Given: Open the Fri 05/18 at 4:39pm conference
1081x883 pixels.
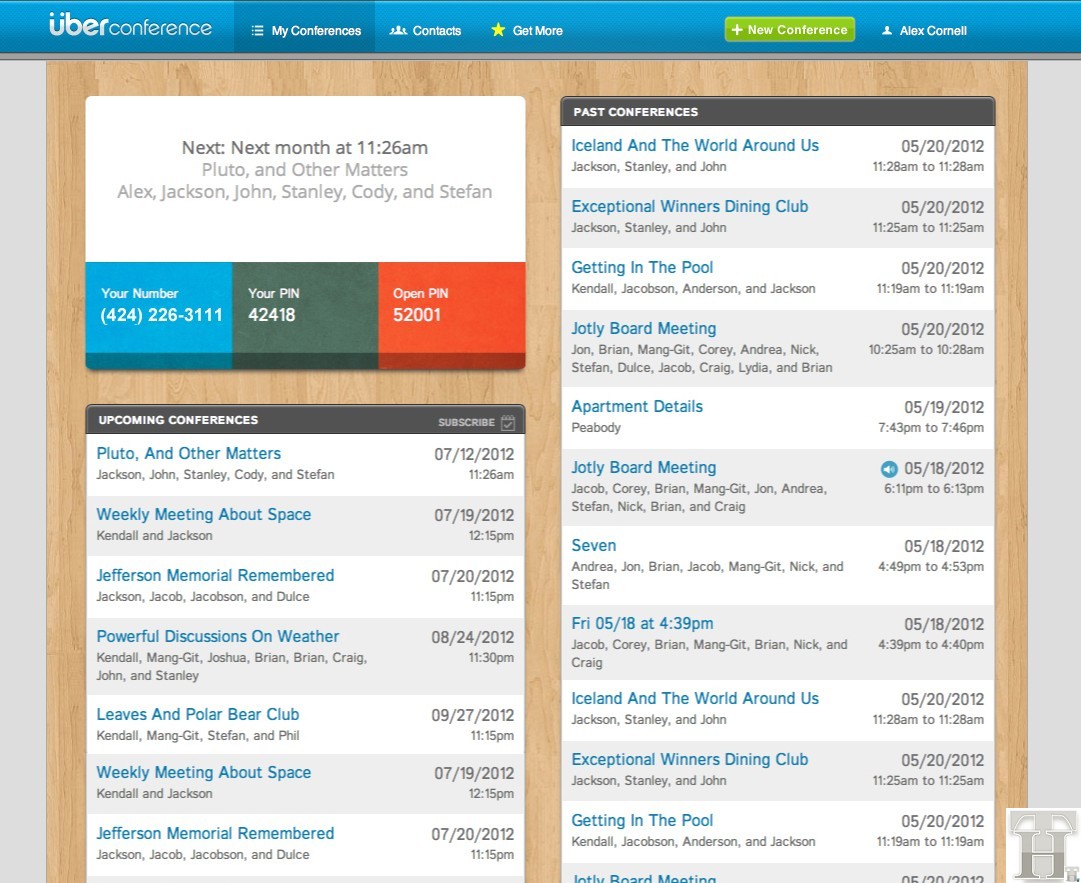Looking at the screenshot, I should tap(641, 624).
